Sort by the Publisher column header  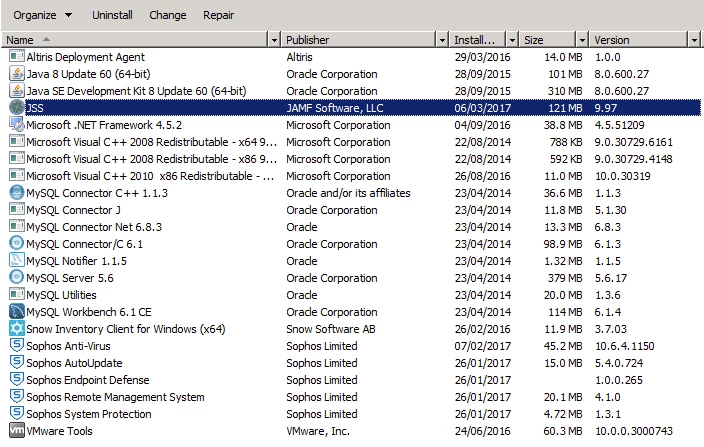tap(359, 40)
